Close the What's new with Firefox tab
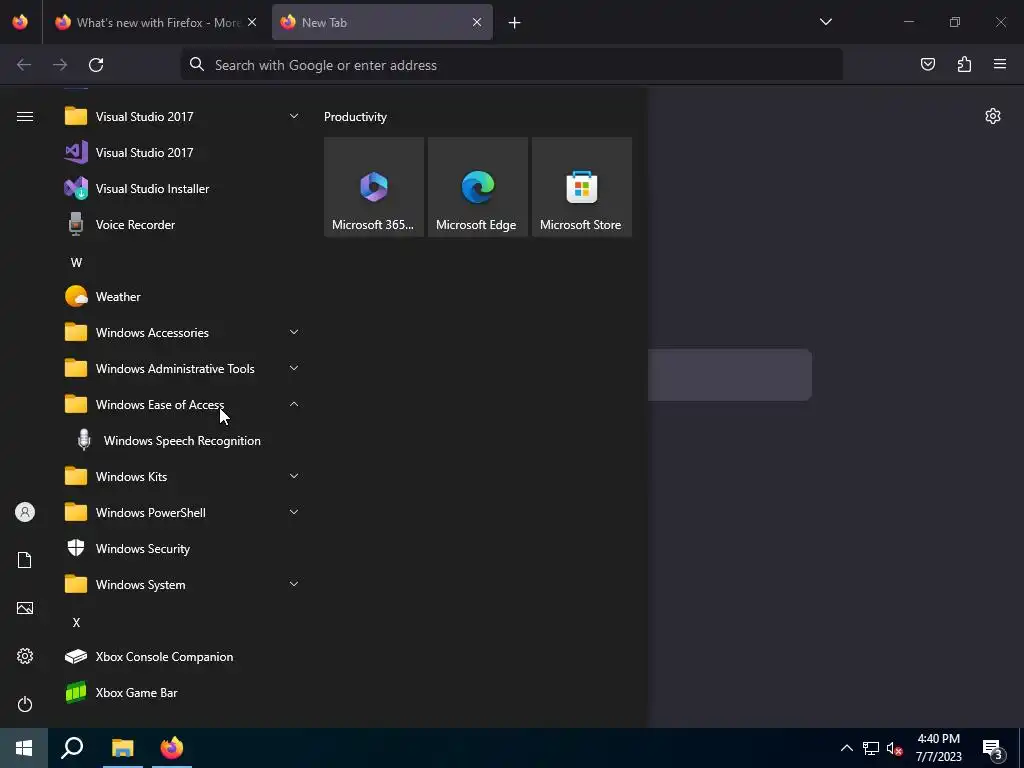This screenshot has width=1024, height=768. coord(252,22)
